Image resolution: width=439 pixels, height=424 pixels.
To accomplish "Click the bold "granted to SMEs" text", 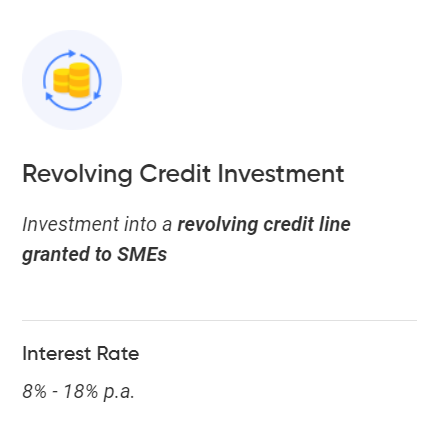I will point(94,255).
